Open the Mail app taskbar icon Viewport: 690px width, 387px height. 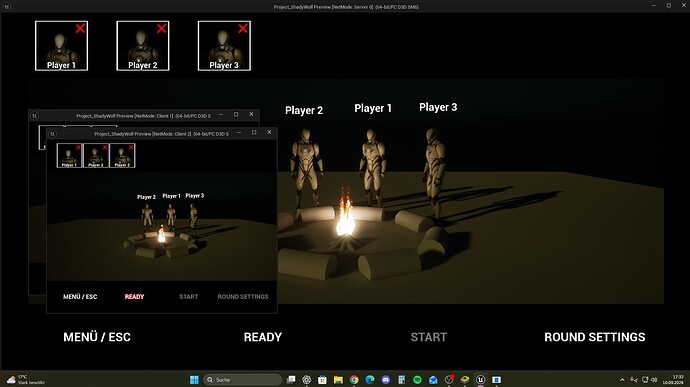433,380
